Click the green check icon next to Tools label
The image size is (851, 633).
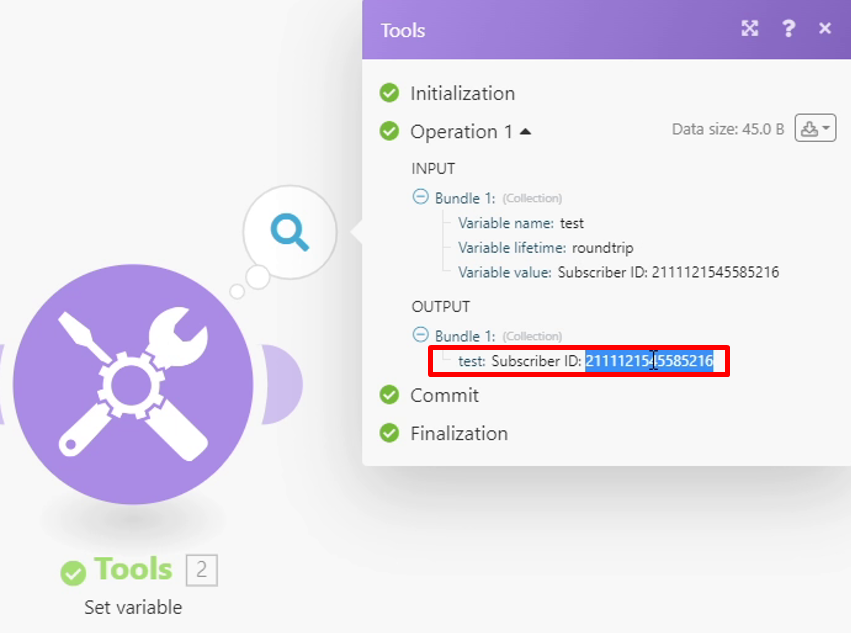[x=73, y=570]
